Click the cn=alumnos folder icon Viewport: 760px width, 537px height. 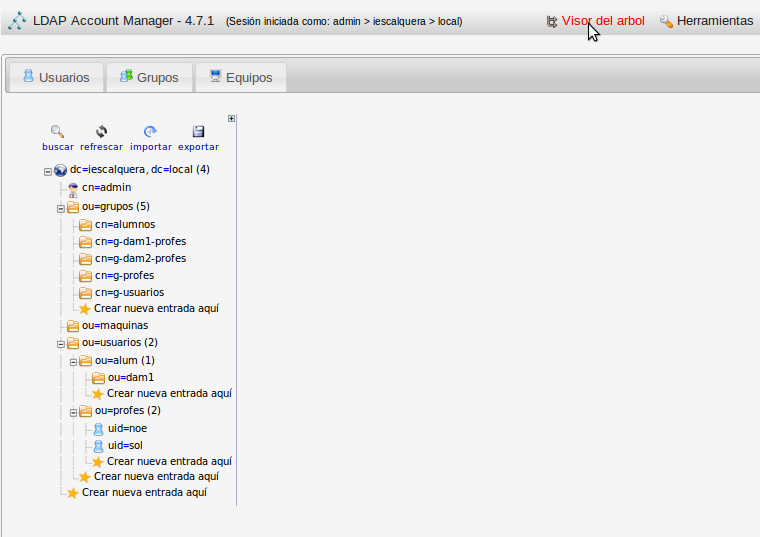tap(85, 225)
